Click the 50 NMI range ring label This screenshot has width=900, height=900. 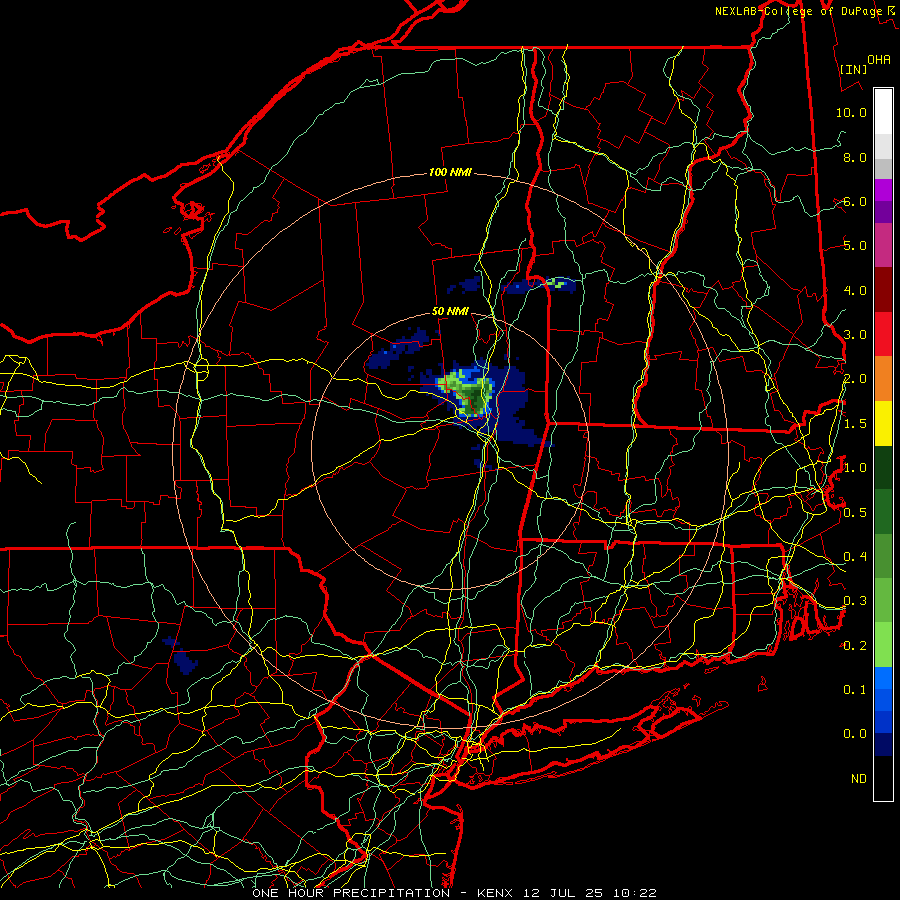click(450, 311)
